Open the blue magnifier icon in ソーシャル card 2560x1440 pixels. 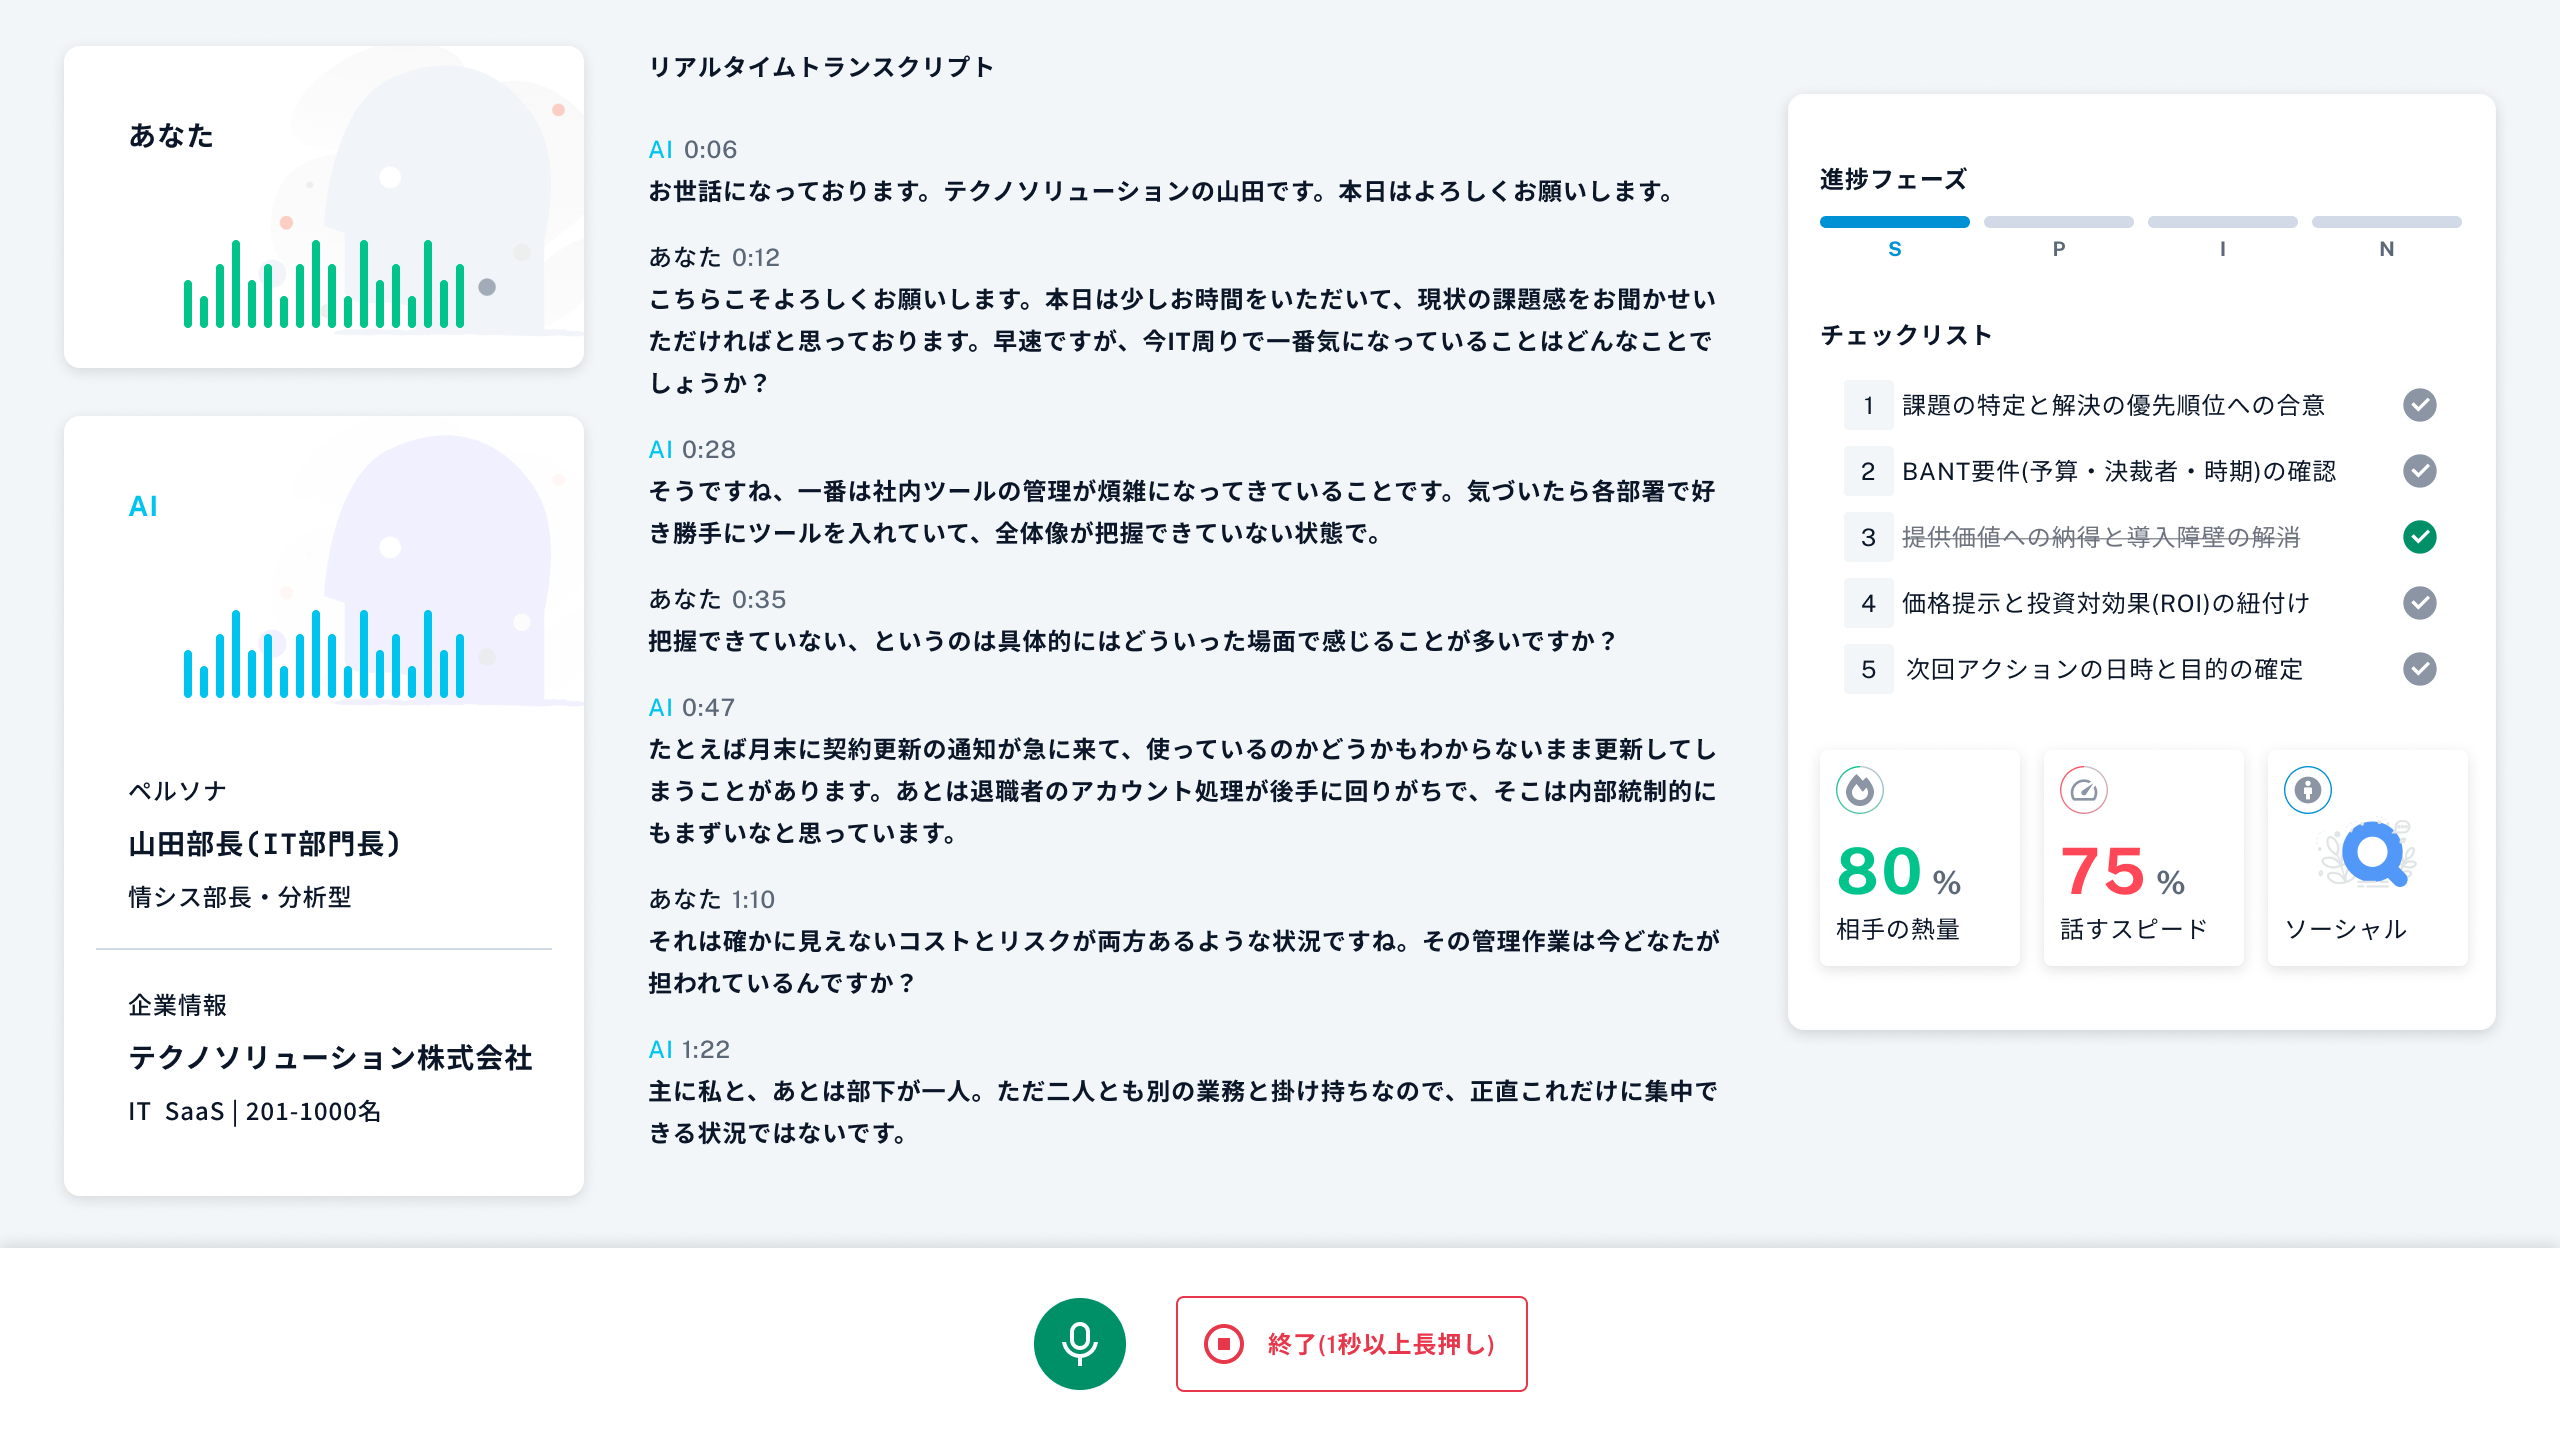pyautogui.click(x=2371, y=855)
